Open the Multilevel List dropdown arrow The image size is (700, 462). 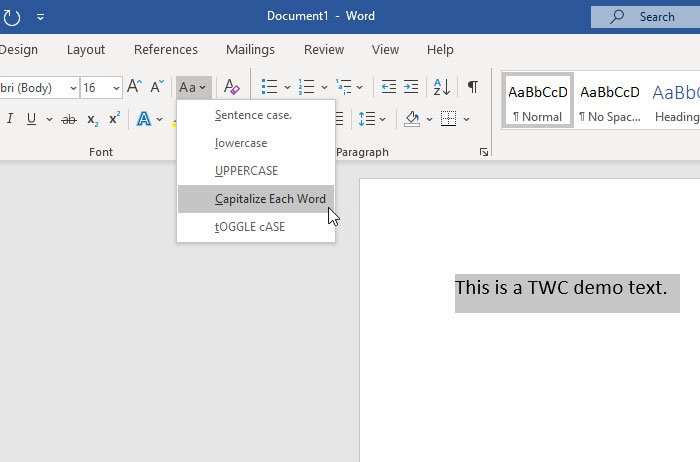360,87
